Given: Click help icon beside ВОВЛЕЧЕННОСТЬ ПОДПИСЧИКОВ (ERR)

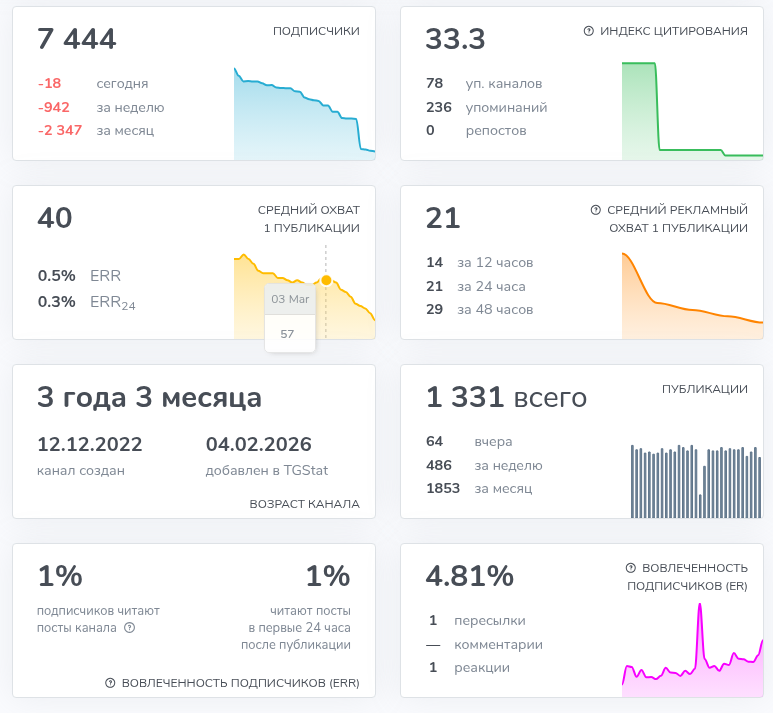Looking at the screenshot, I should [111, 683].
